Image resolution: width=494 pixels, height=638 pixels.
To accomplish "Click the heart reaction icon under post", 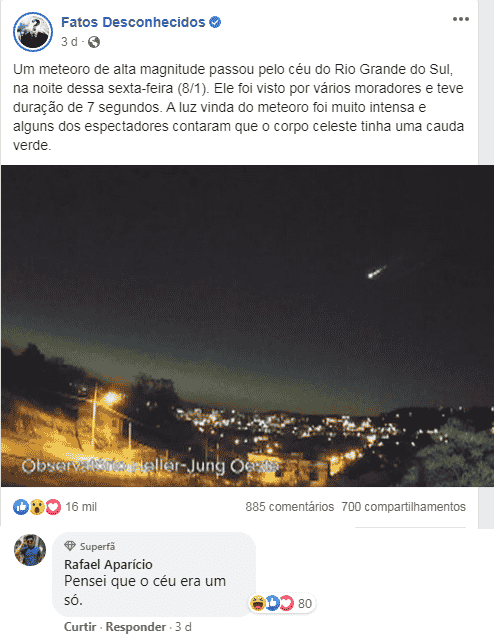I will [53, 507].
